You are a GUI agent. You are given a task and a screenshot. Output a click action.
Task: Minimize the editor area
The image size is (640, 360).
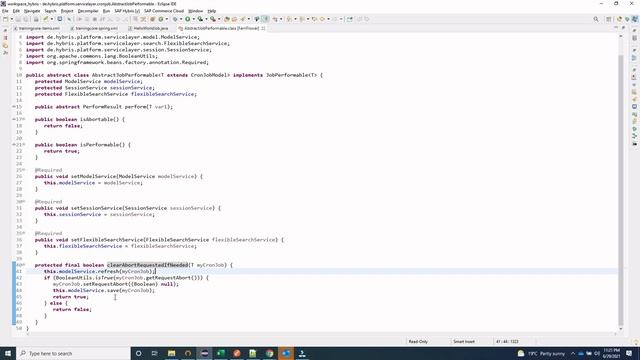[x=616, y=28]
